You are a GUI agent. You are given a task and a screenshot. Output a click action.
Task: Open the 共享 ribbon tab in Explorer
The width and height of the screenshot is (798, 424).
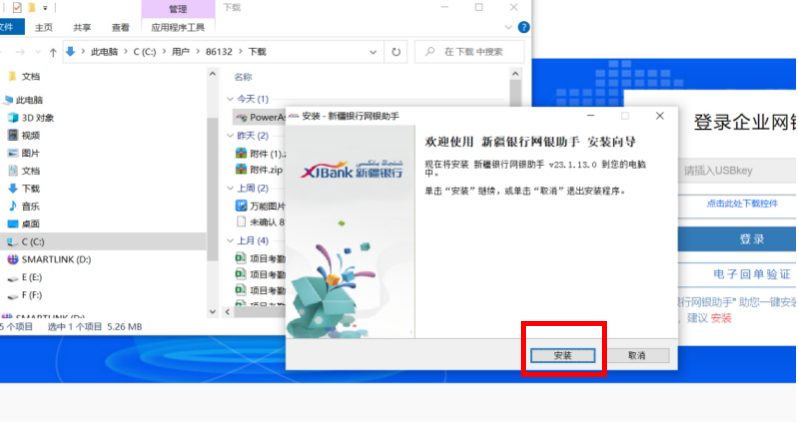[81, 27]
